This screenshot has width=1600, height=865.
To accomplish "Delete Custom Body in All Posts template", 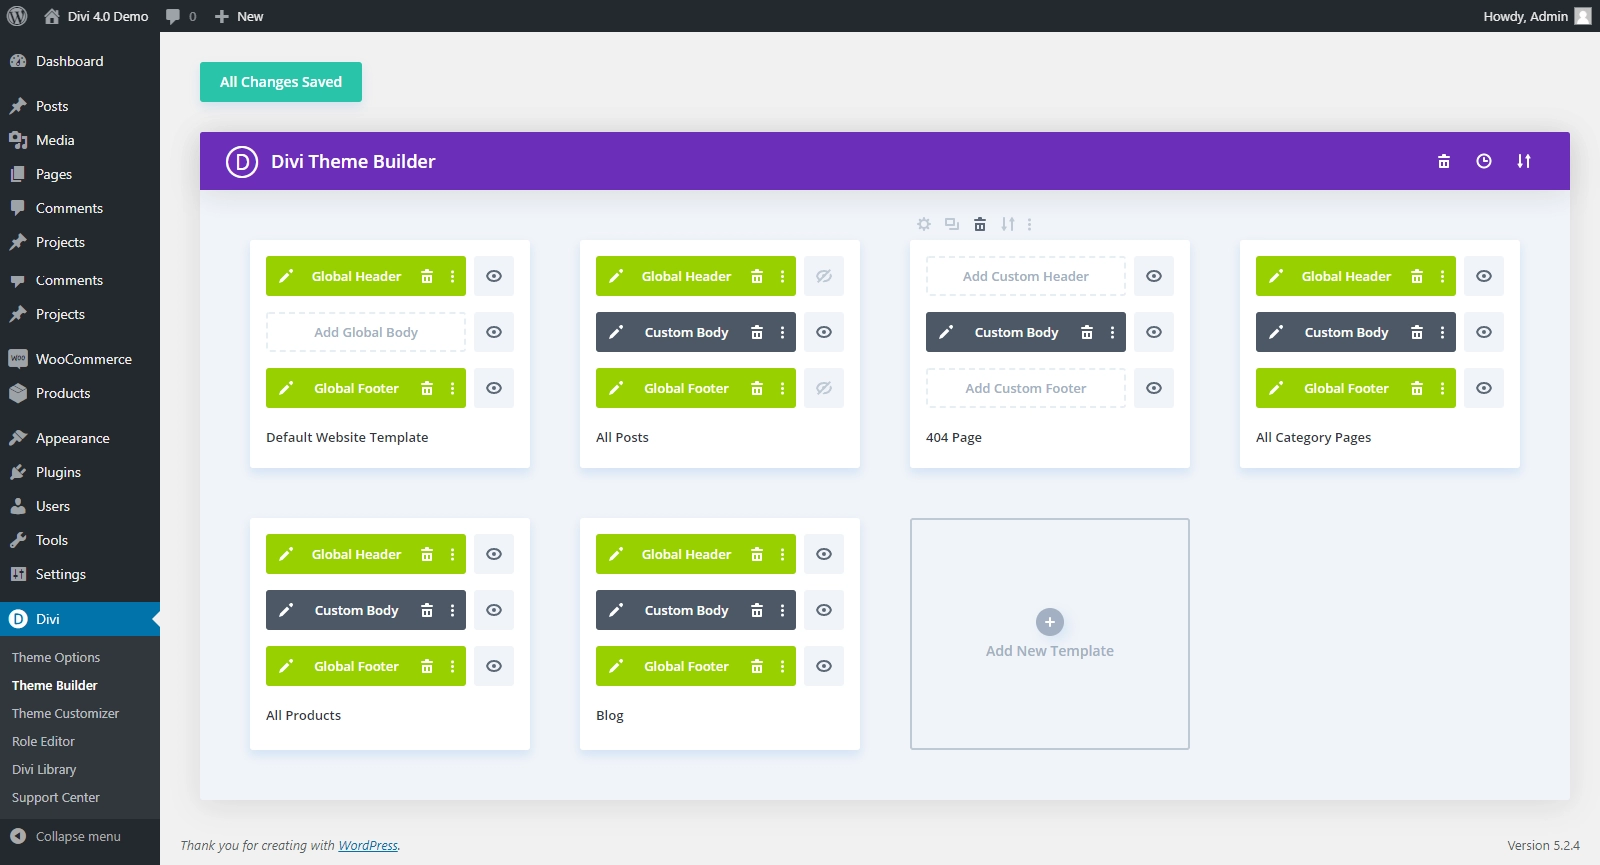I will tap(757, 332).
